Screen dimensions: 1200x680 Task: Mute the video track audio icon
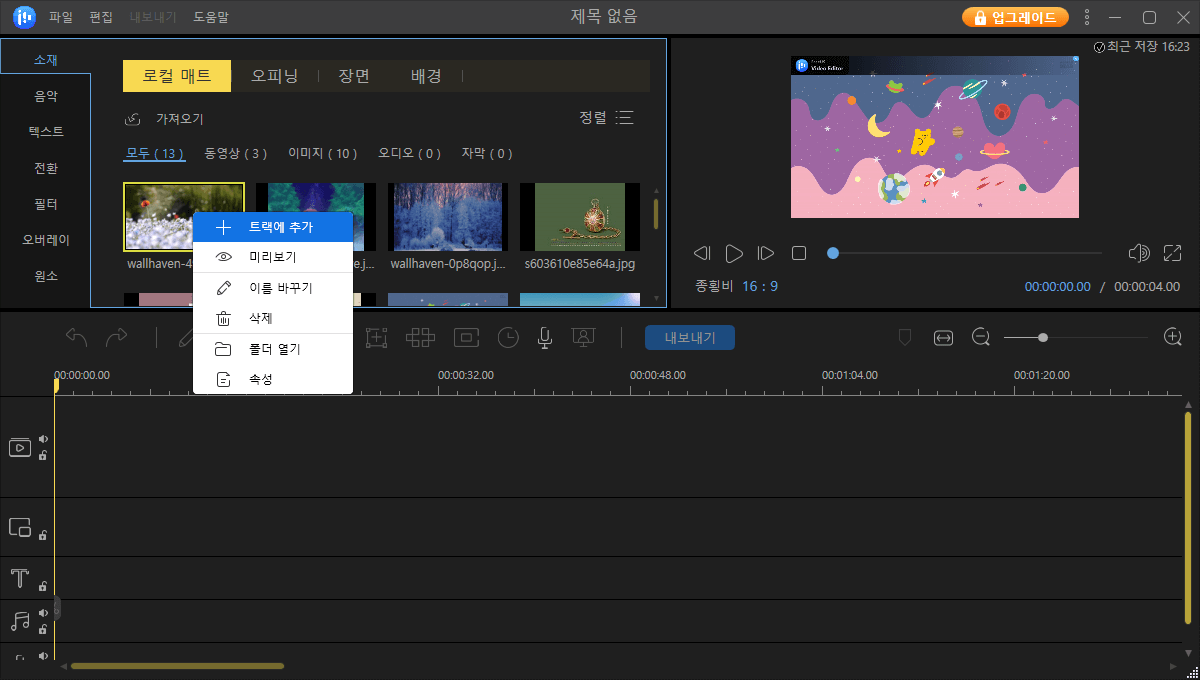(x=42, y=437)
